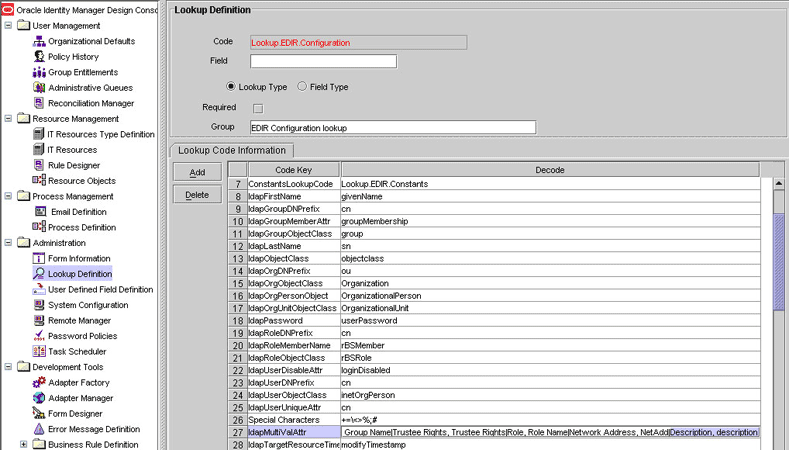Collapse the Development Tools tree node

(9, 366)
